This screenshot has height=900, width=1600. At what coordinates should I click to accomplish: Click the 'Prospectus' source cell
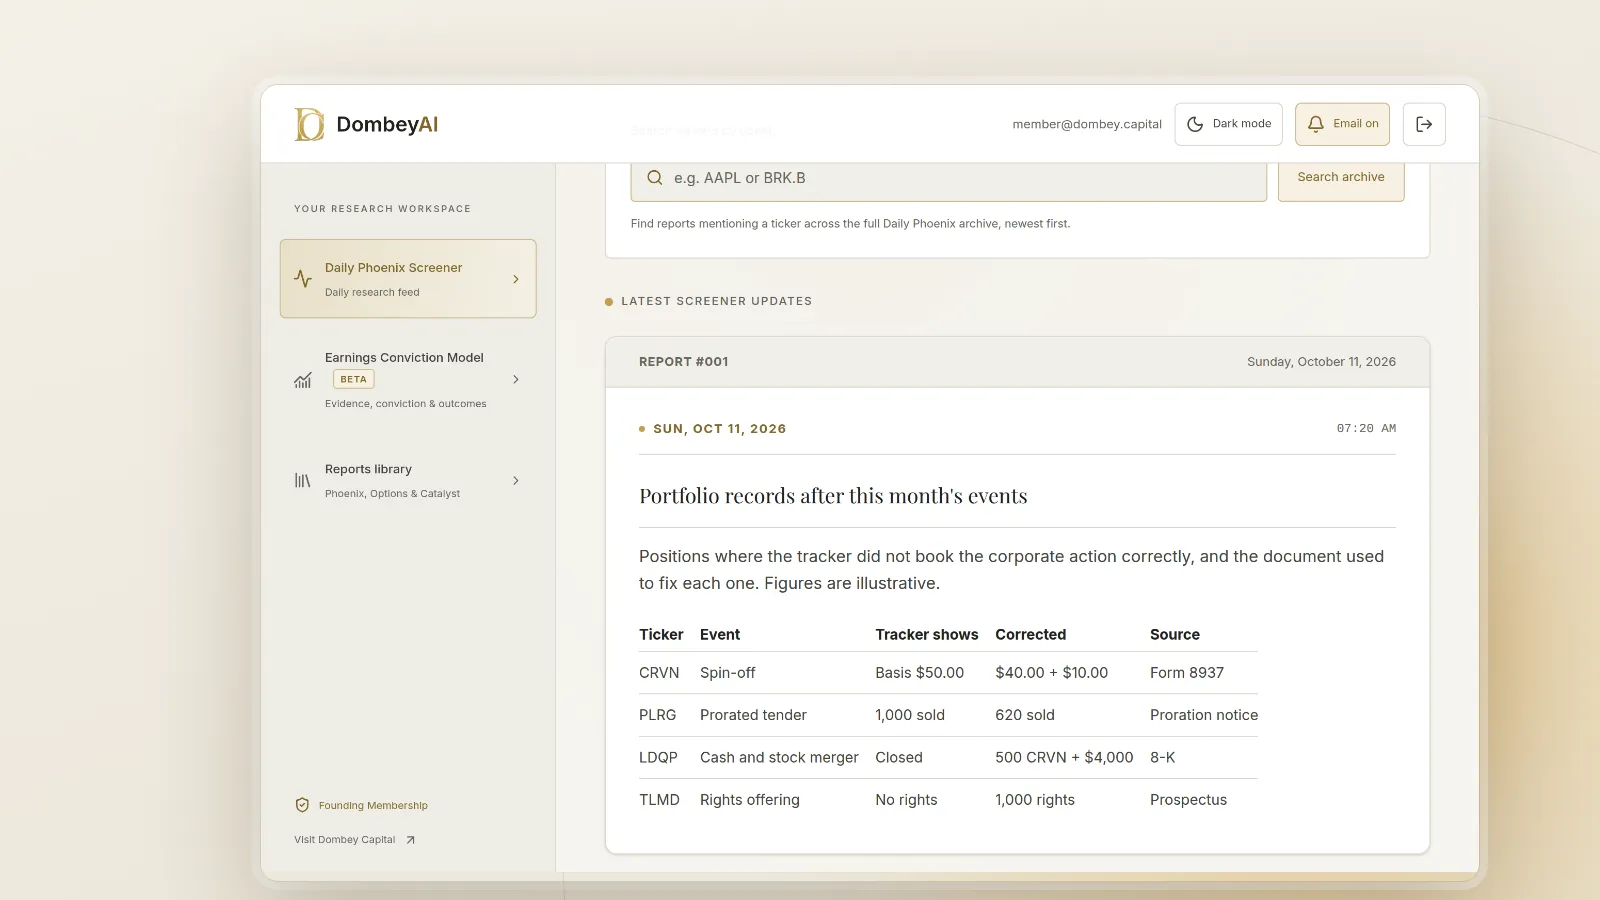1188,800
